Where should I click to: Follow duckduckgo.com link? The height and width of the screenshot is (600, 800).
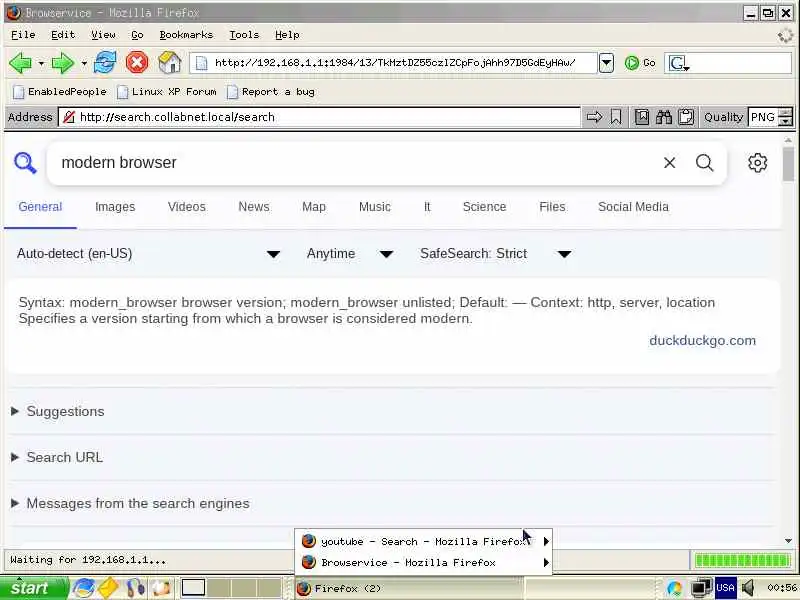(703, 340)
